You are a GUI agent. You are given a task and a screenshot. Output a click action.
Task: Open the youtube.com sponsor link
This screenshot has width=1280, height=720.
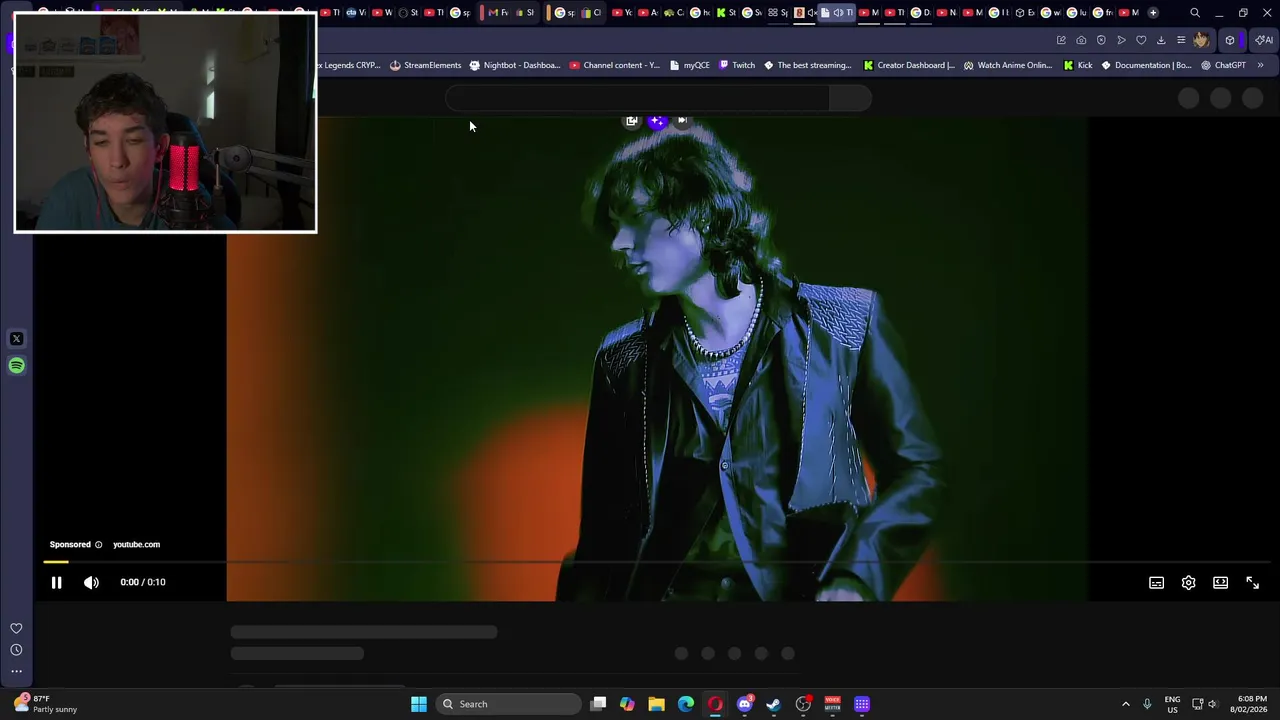[136, 544]
